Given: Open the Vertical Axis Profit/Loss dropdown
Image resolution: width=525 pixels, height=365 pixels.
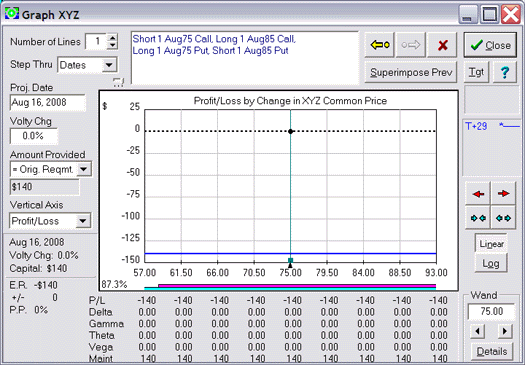Looking at the screenshot, I should [x=83, y=221].
